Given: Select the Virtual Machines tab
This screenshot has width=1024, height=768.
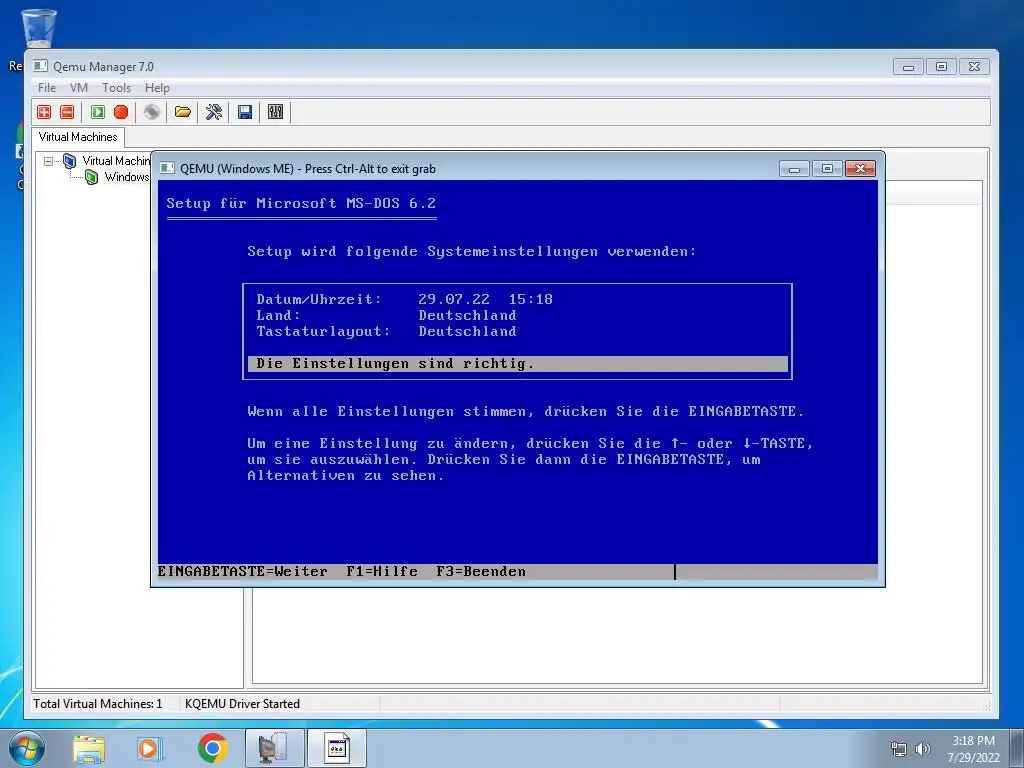Looking at the screenshot, I should pos(78,137).
